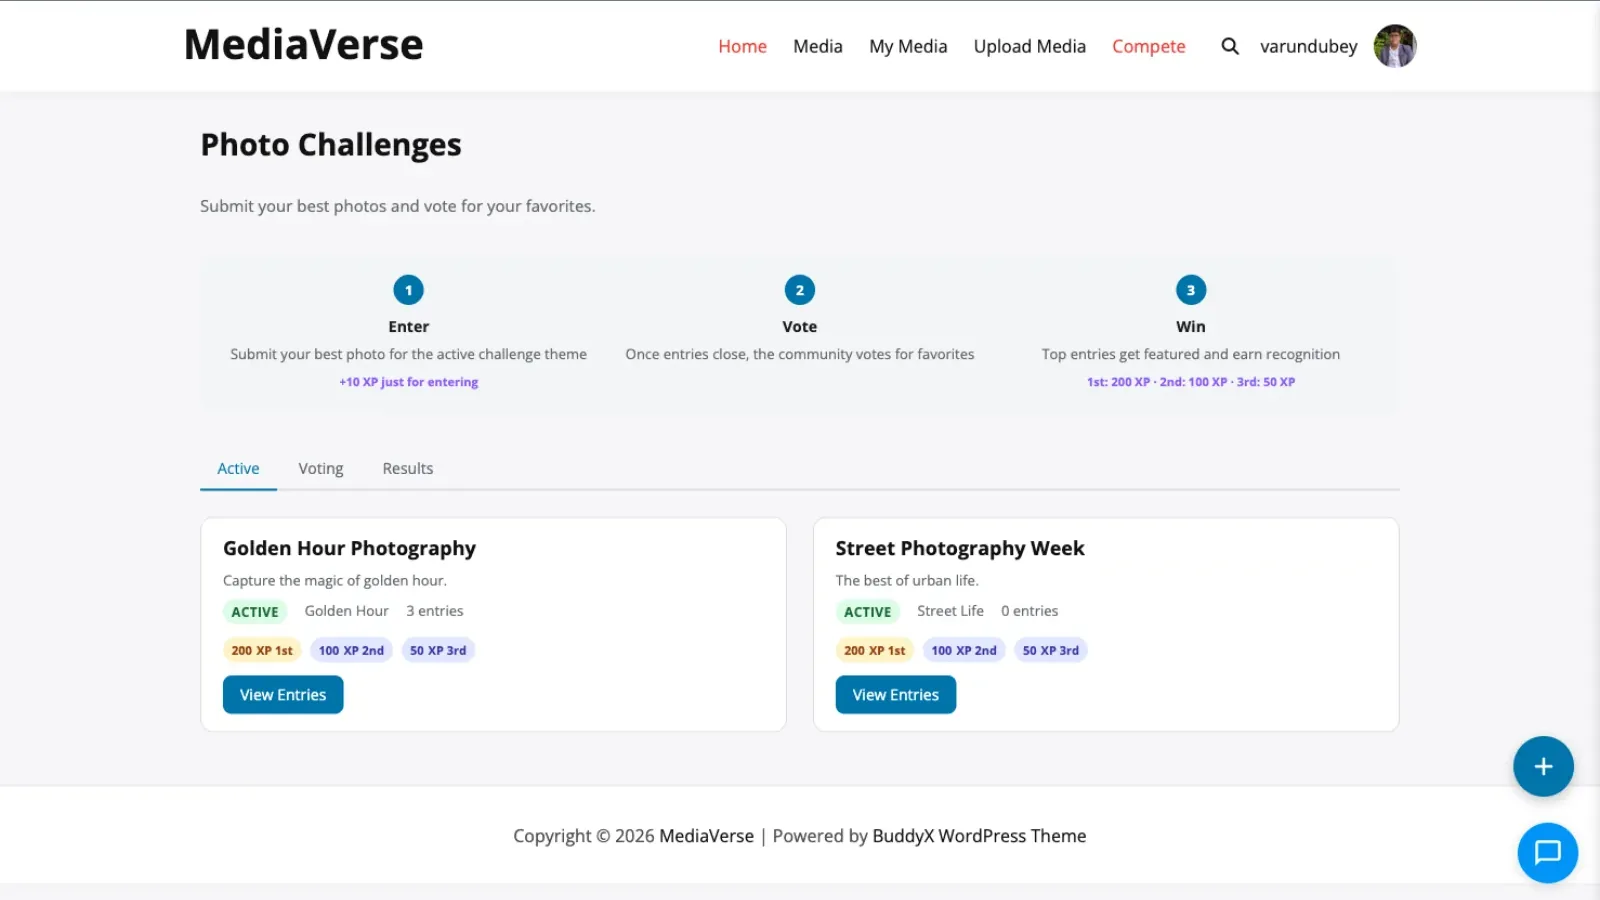Screen dimensions: 1600x900
Task: Click the step 2 Vote circle
Action: (x=799, y=290)
